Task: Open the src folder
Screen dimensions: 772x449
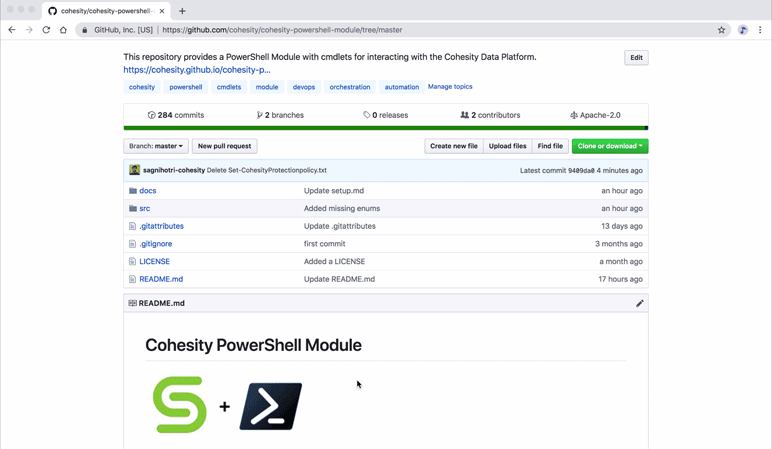Action: click(x=145, y=208)
